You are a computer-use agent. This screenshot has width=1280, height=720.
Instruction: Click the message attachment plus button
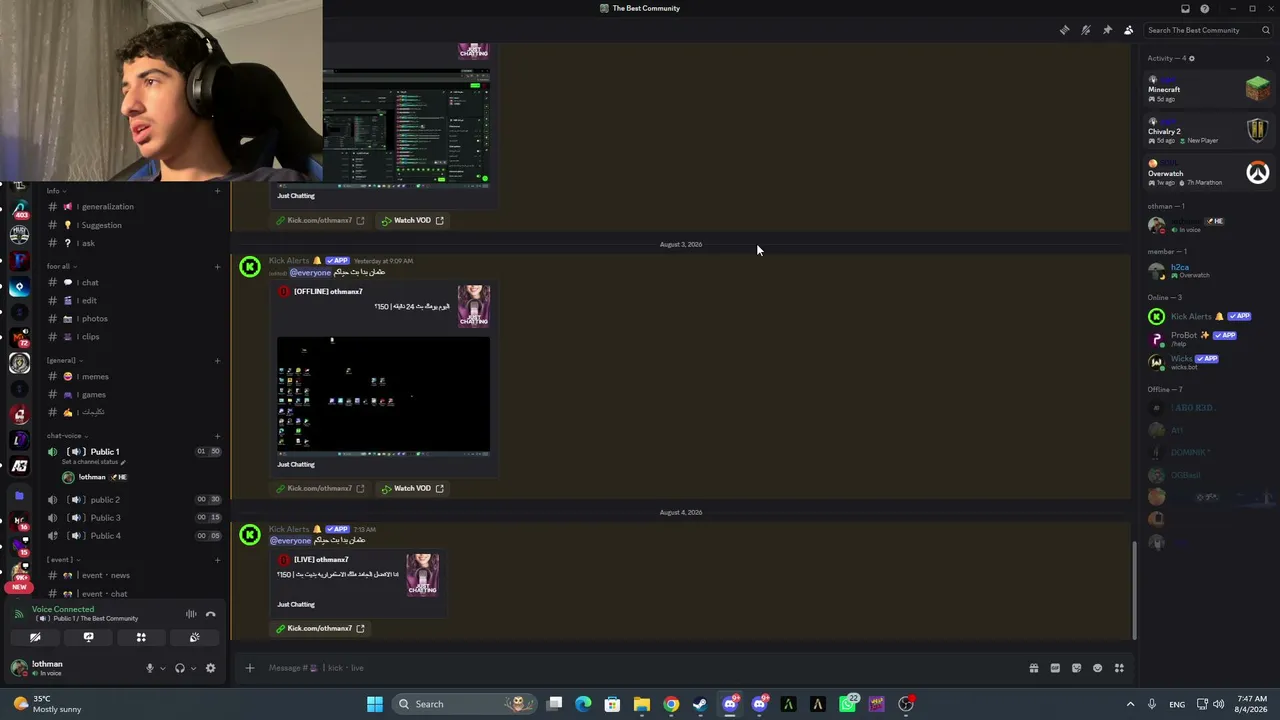click(250, 668)
